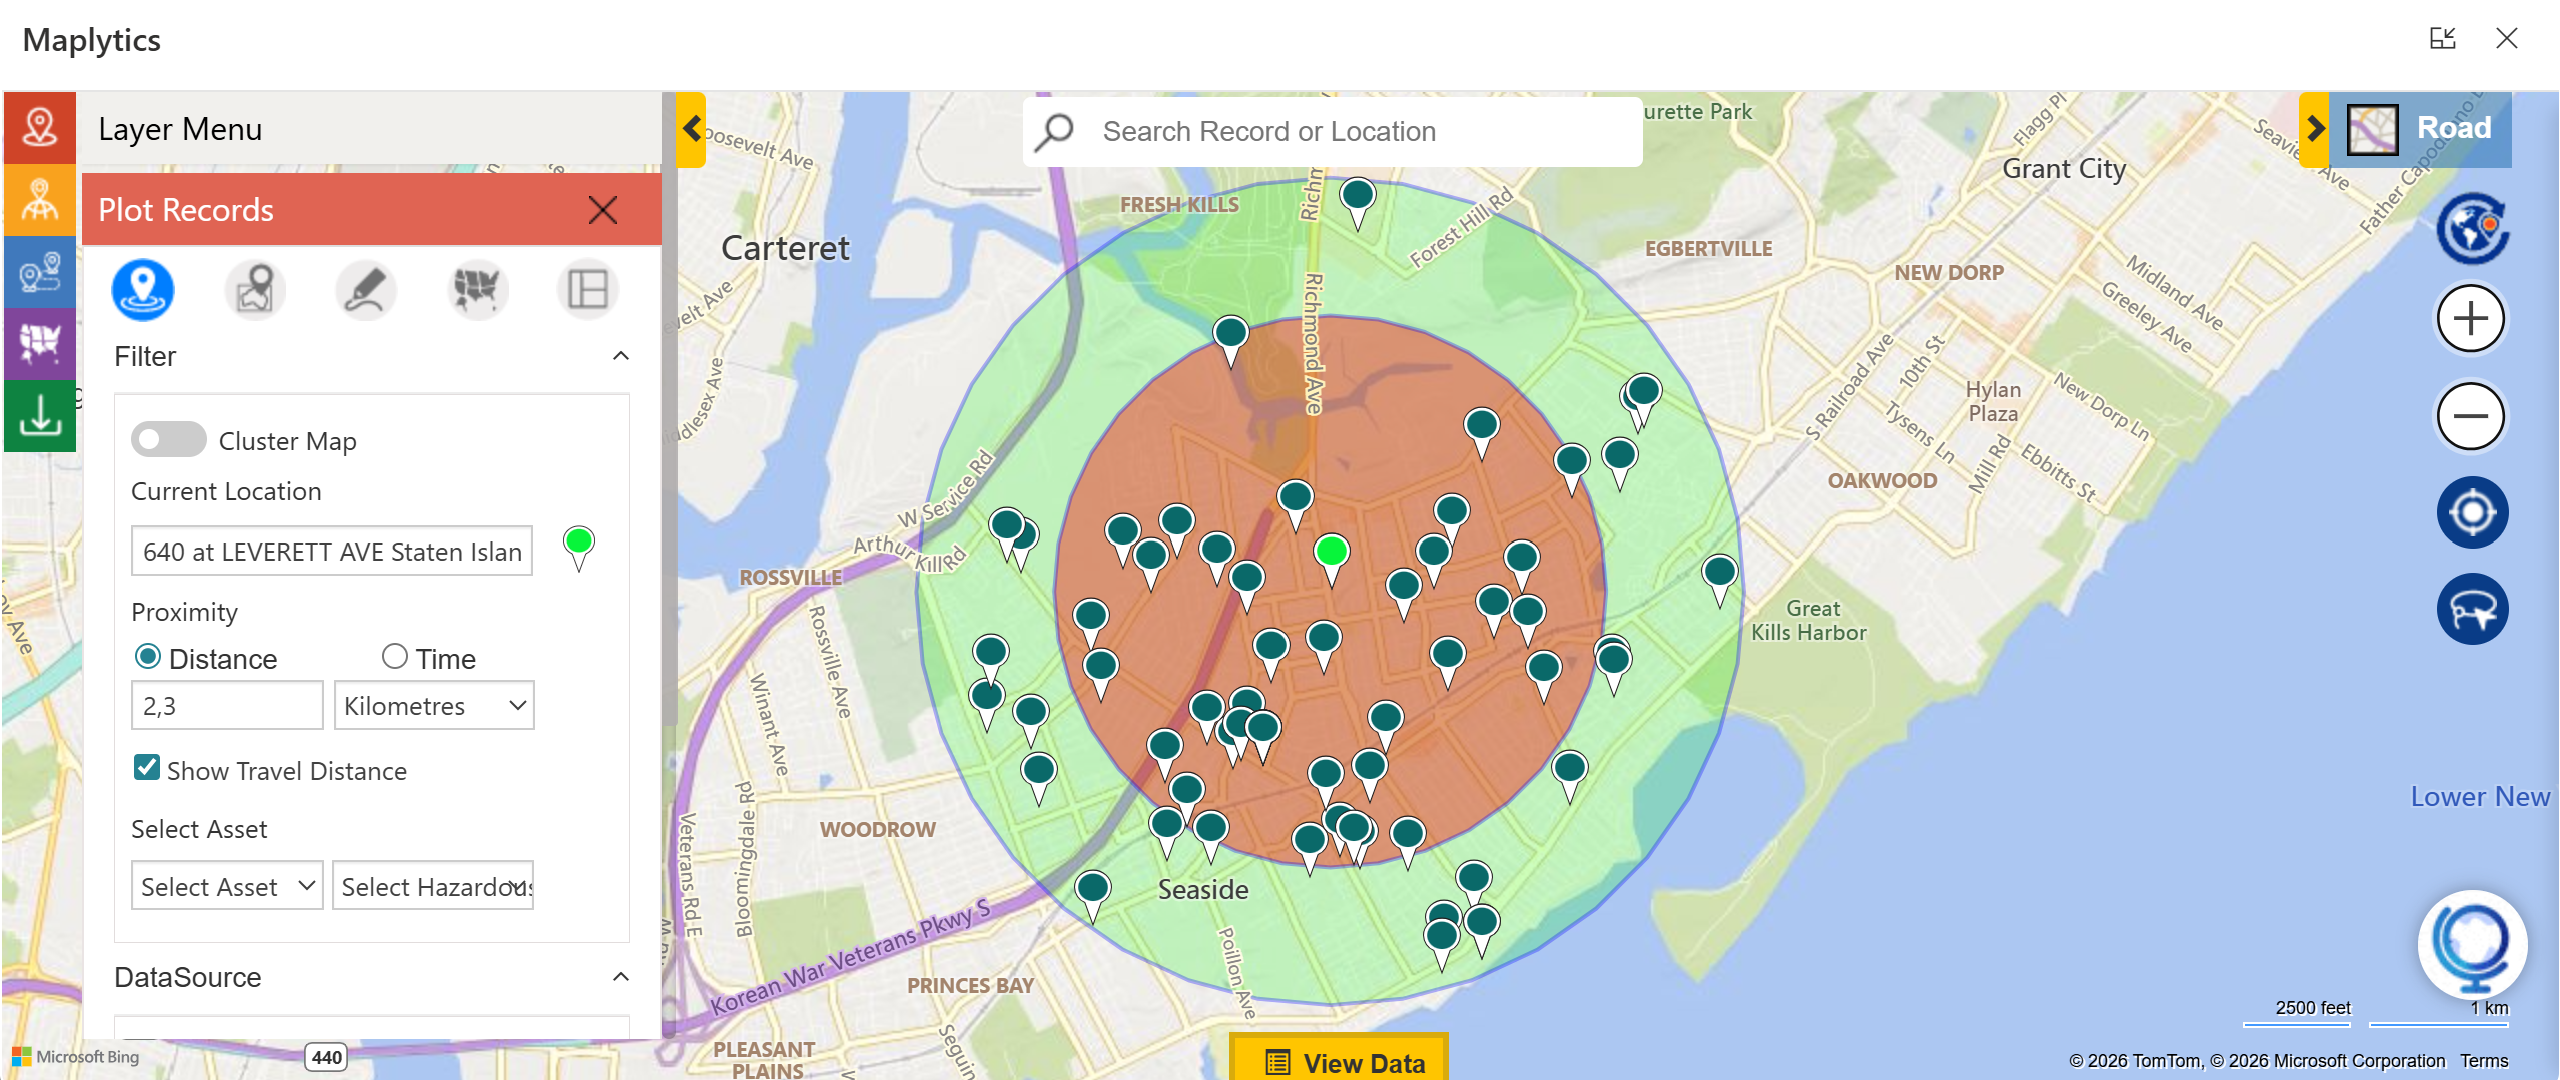2560x1080 pixels.
Task: Select the Distance radio button
Action: point(147,657)
